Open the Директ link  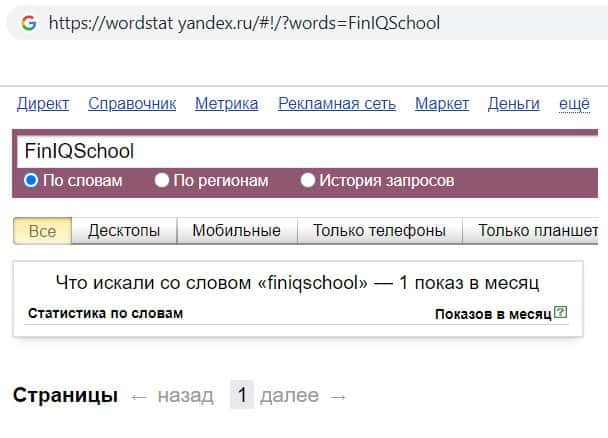[x=43, y=104]
